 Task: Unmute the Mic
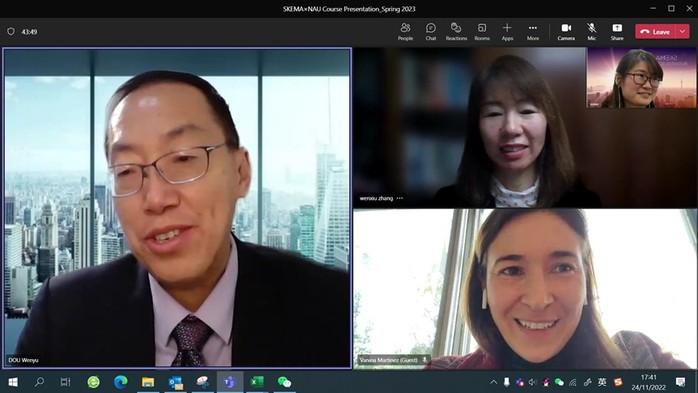(x=592, y=32)
